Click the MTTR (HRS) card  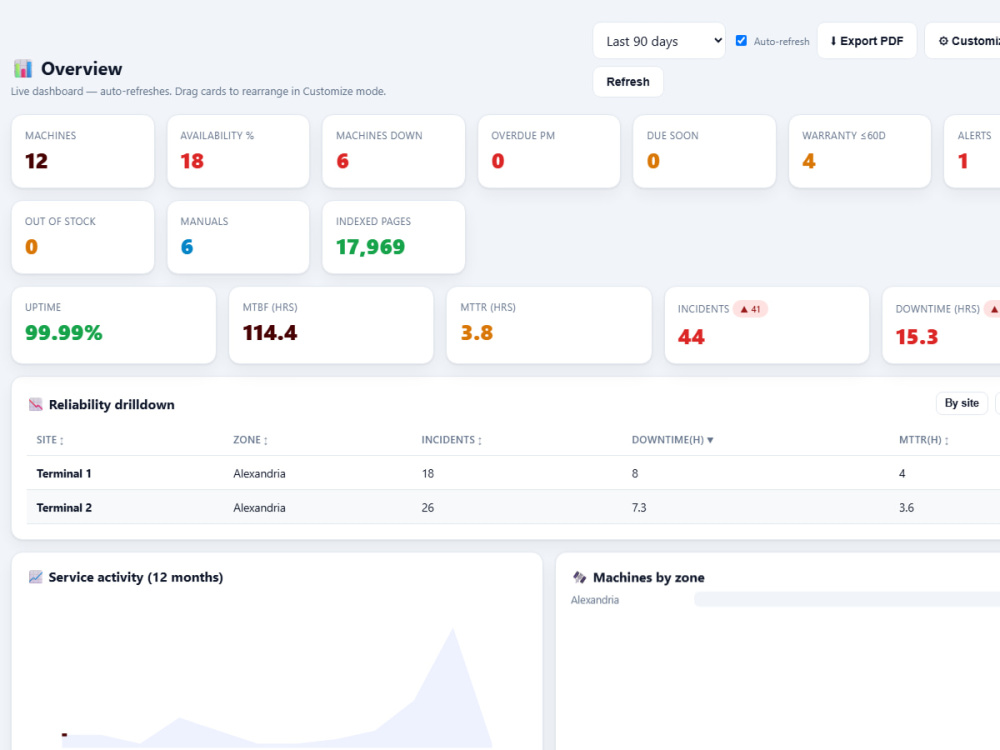pos(549,325)
